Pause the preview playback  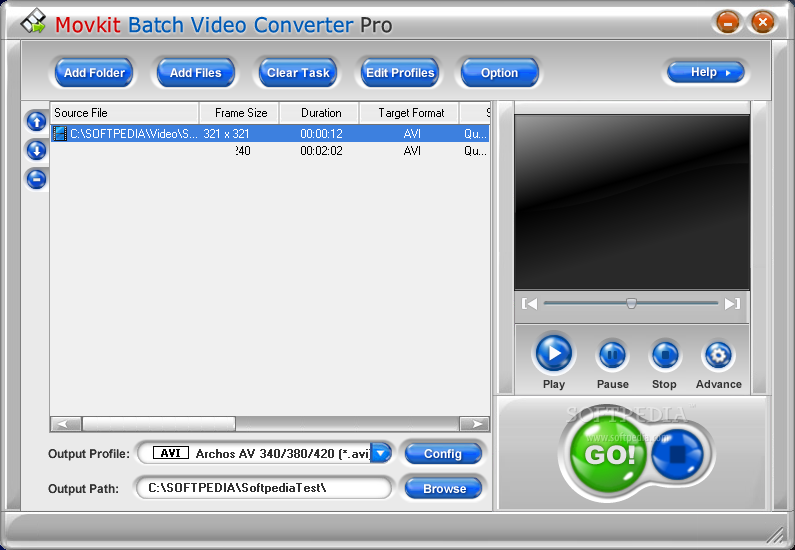(612, 355)
